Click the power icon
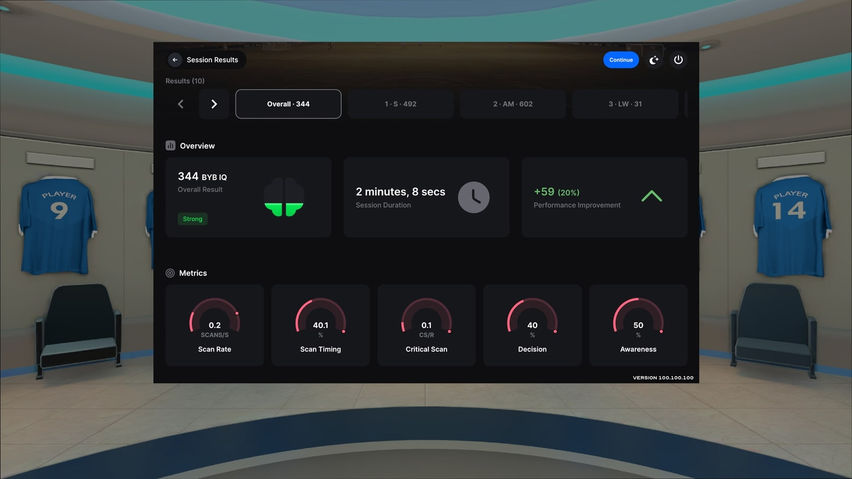This screenshot has width=852, height=479. click(x=678, y=60)
